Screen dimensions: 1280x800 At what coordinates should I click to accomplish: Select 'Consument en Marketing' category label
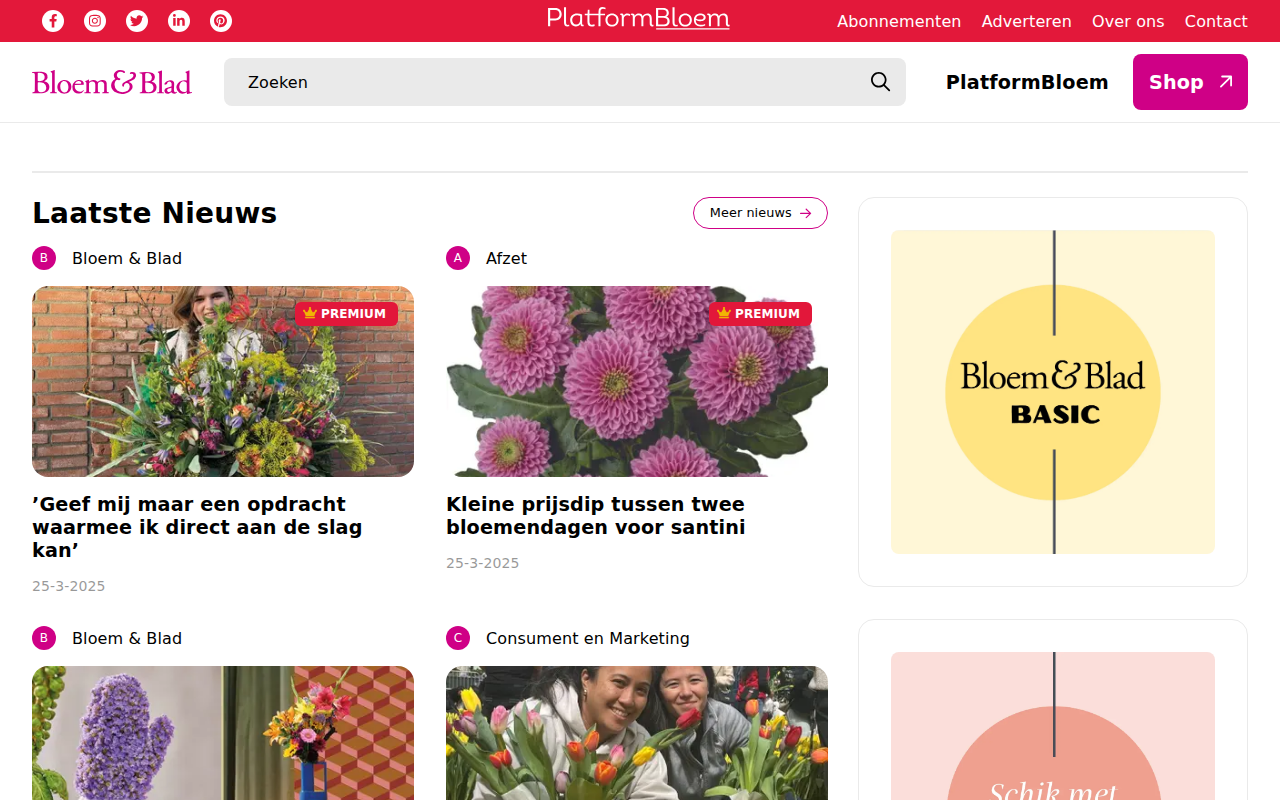pyautogui.click(x=588, y=638)
